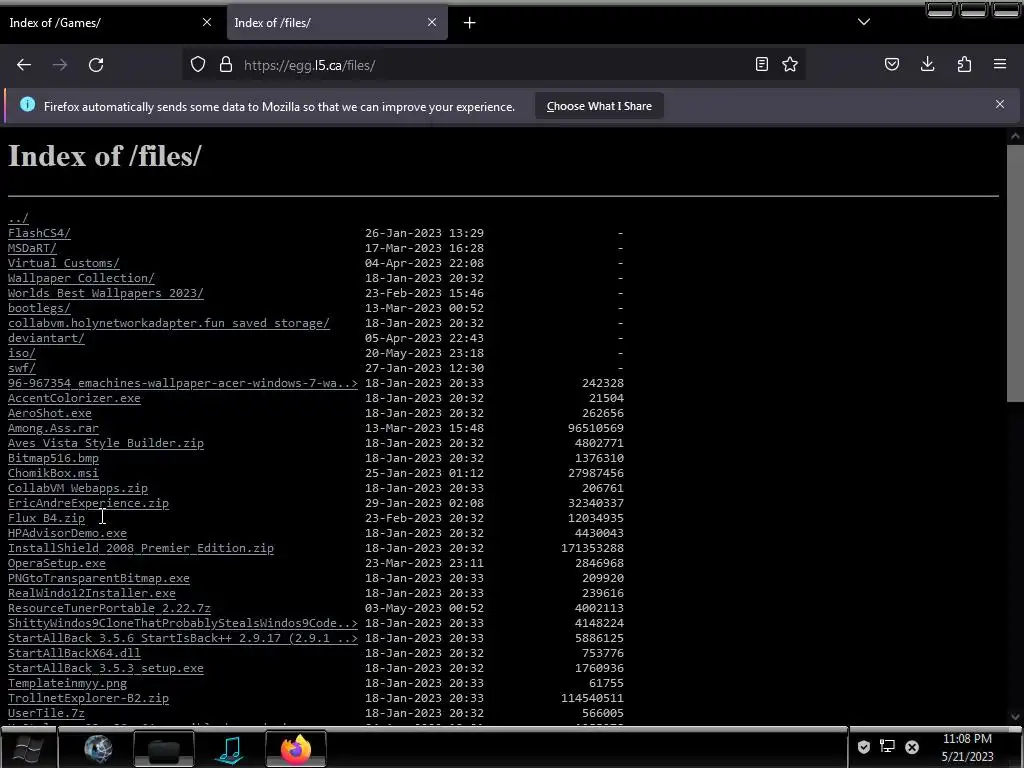The image size is (1024, 768).
Task: Open the extensions puzzle icon
Action: 964,64
